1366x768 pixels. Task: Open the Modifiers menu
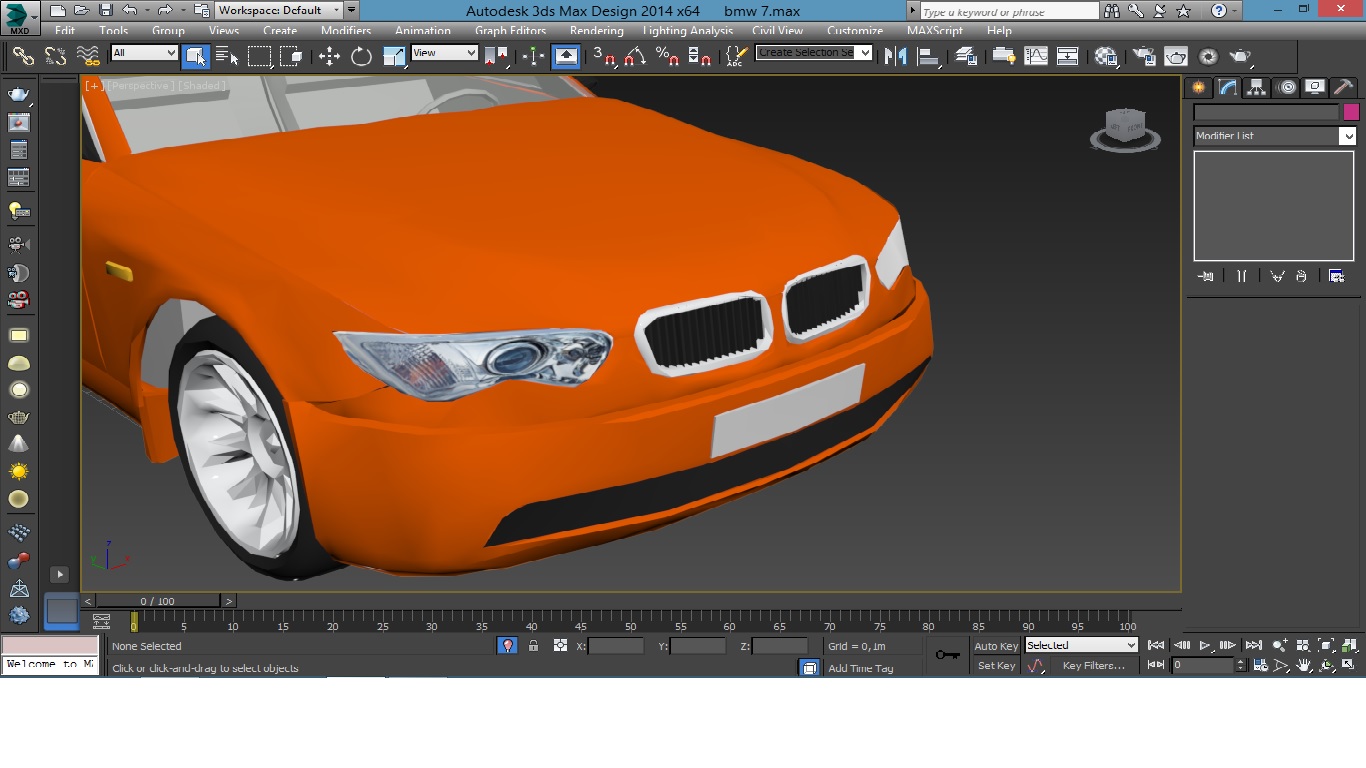pos(346,31)
